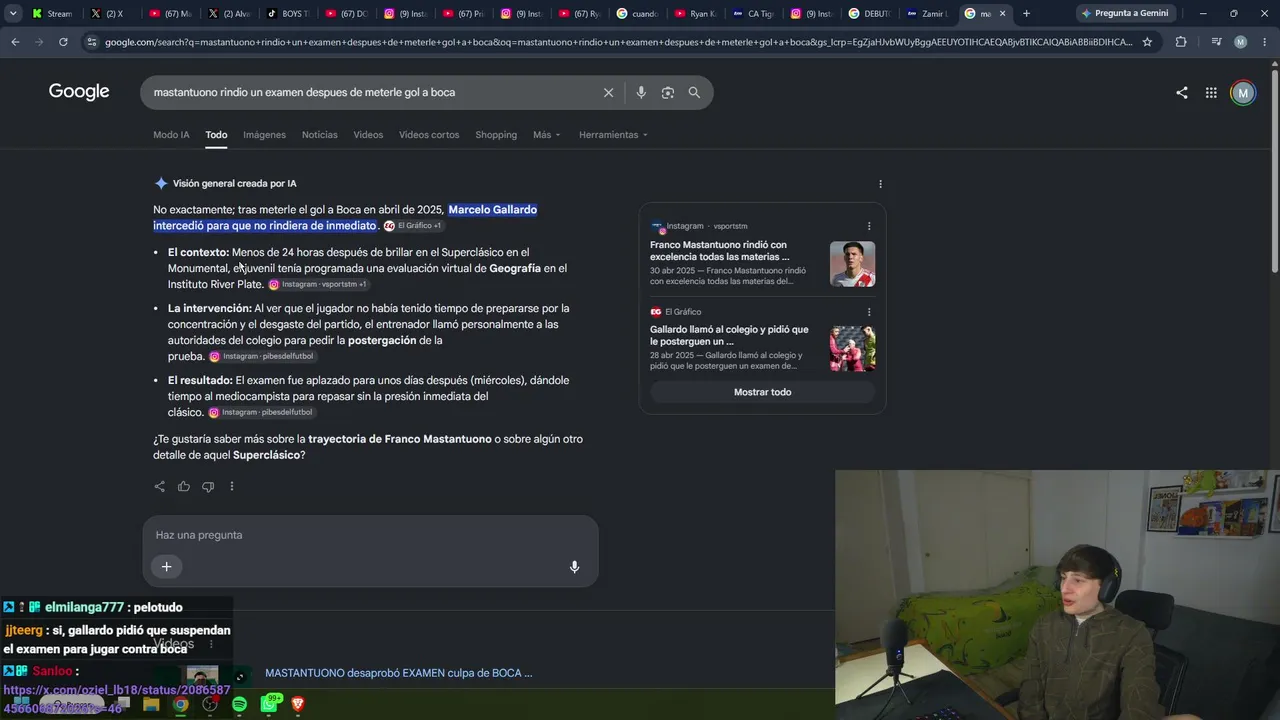Open the Google apps grid
This screenshot has width=1280, height=720.
pyautogui.click(x=1211, y=93)
